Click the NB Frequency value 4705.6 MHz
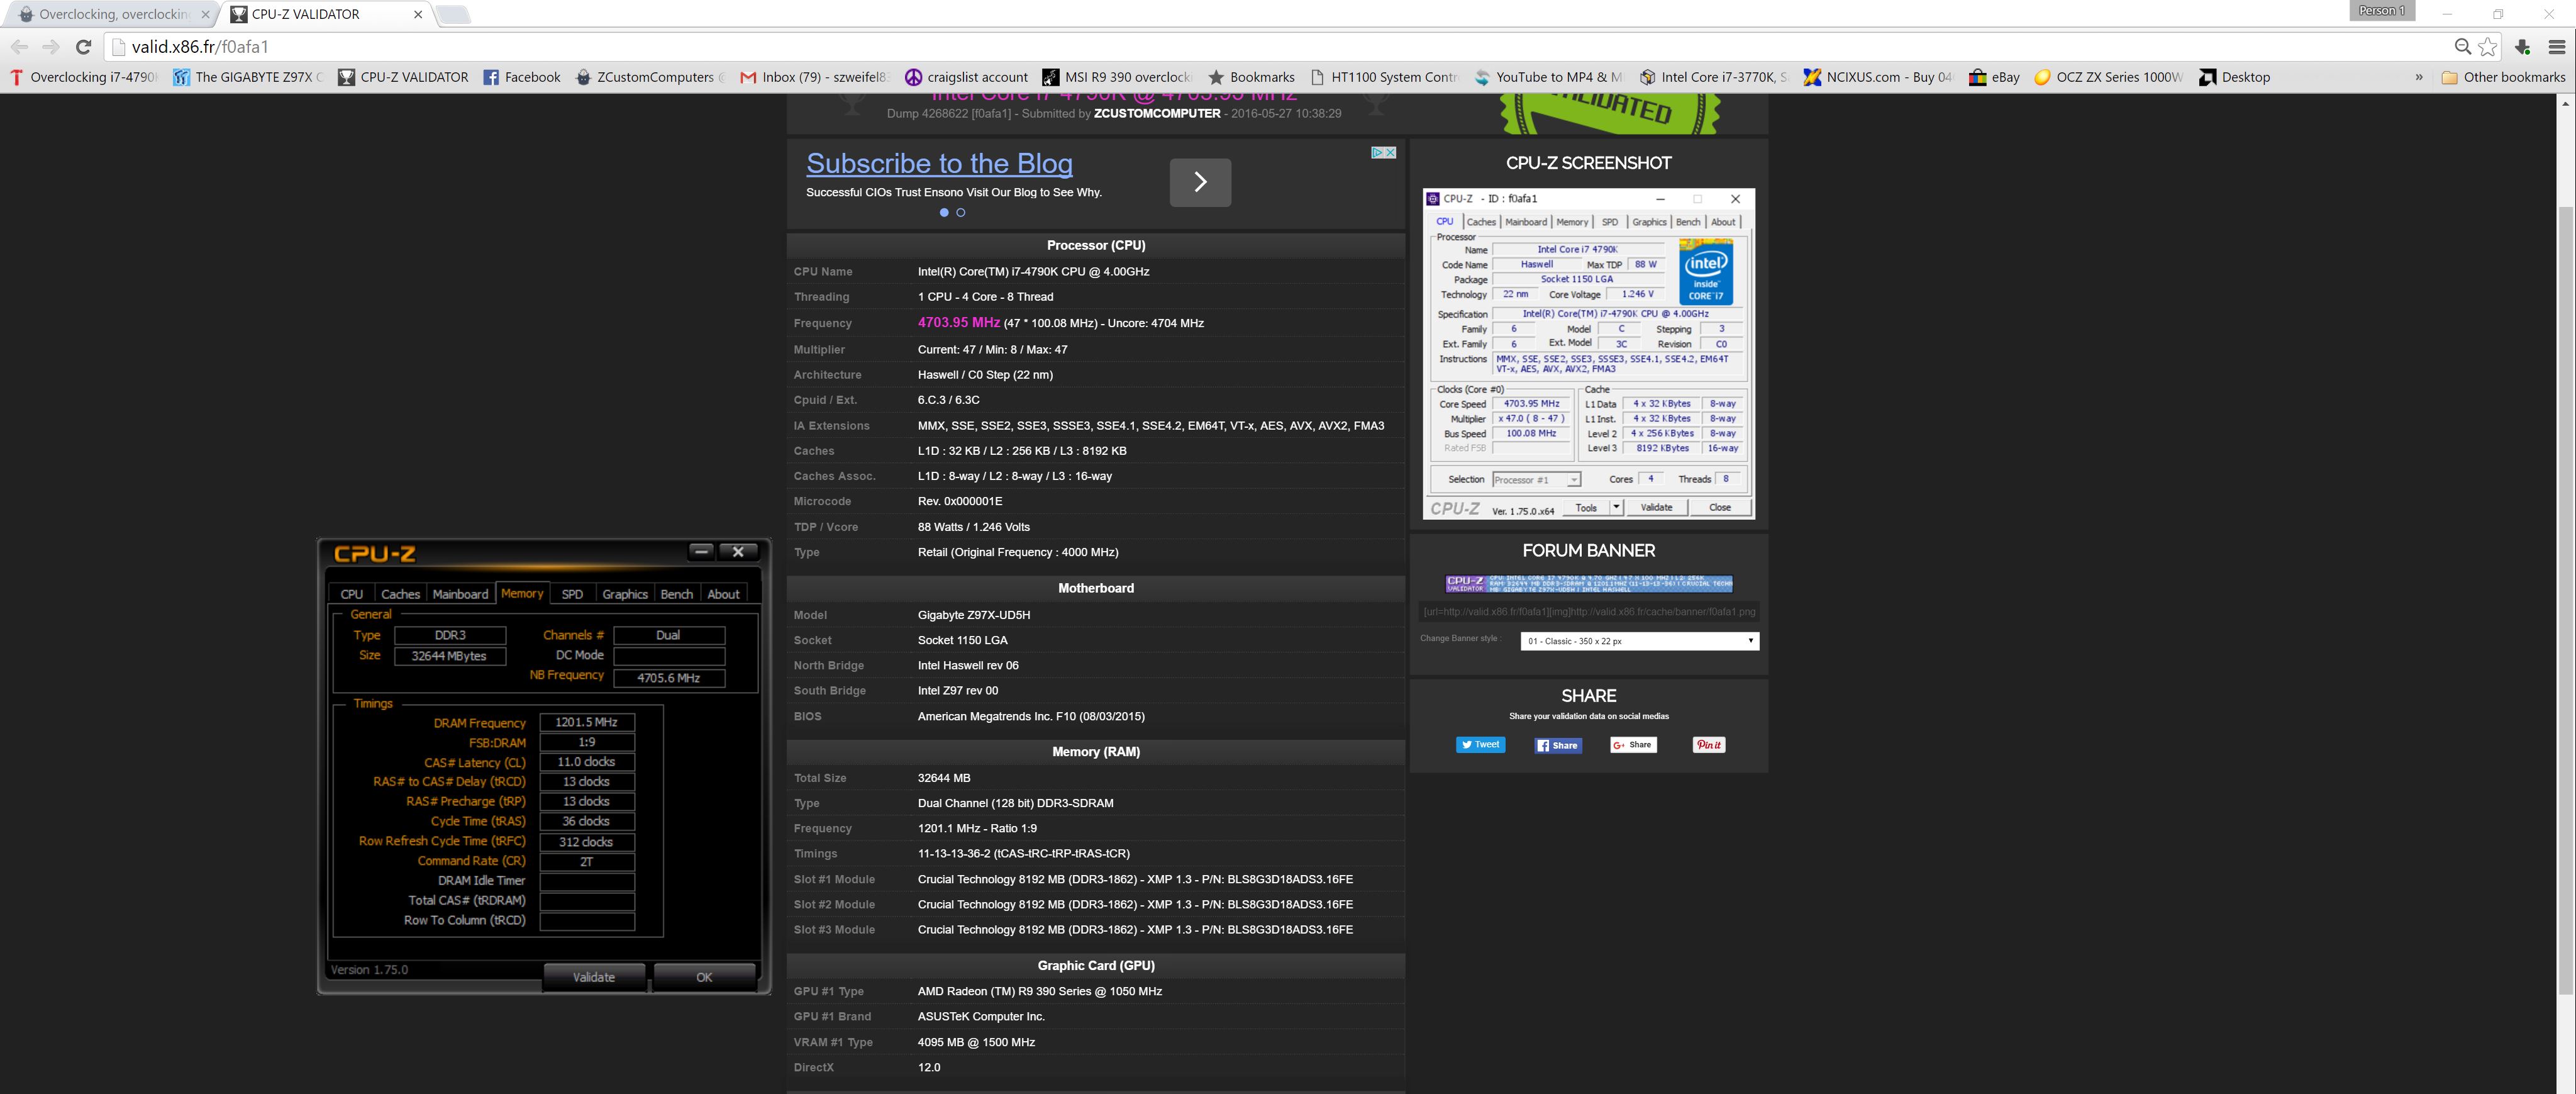The height and width of the screenshot is (1094, 2576). [668, 678]
